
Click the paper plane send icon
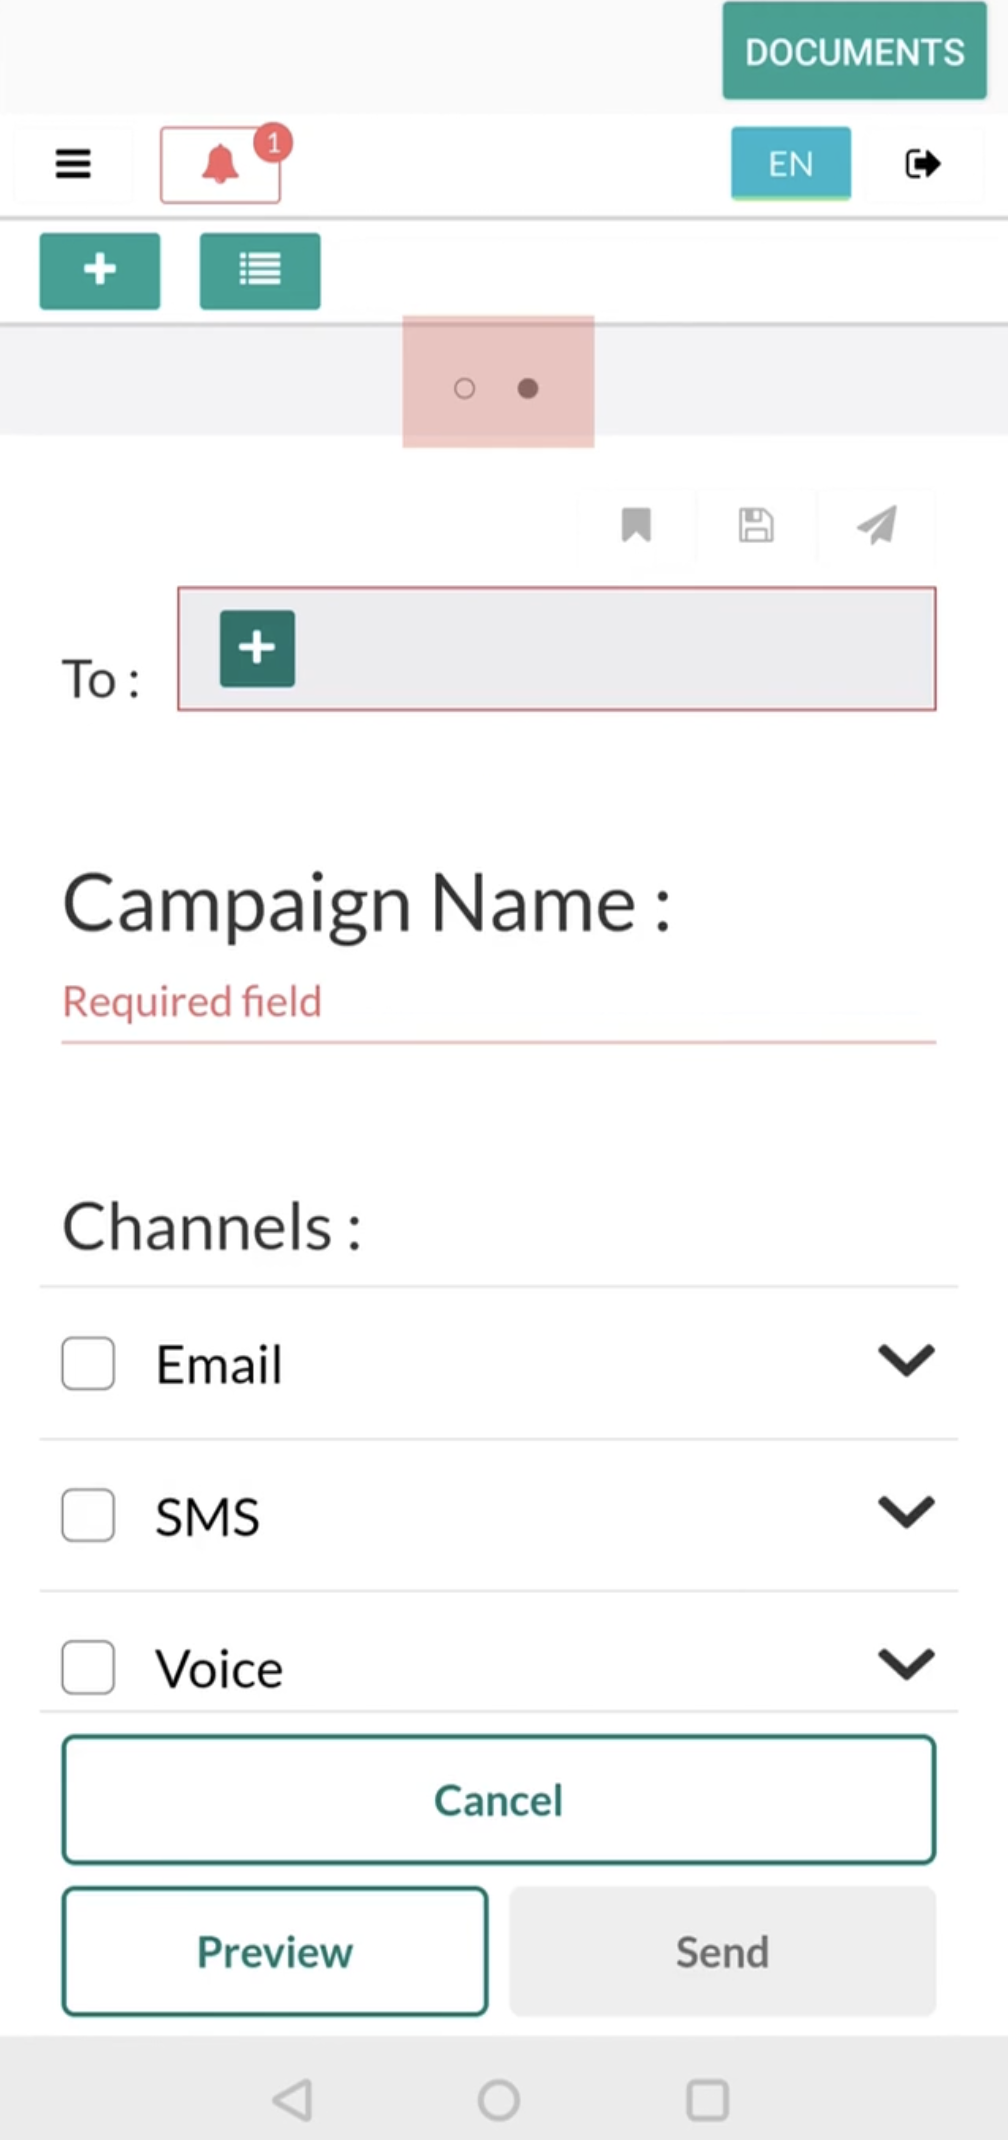point(877,525)
